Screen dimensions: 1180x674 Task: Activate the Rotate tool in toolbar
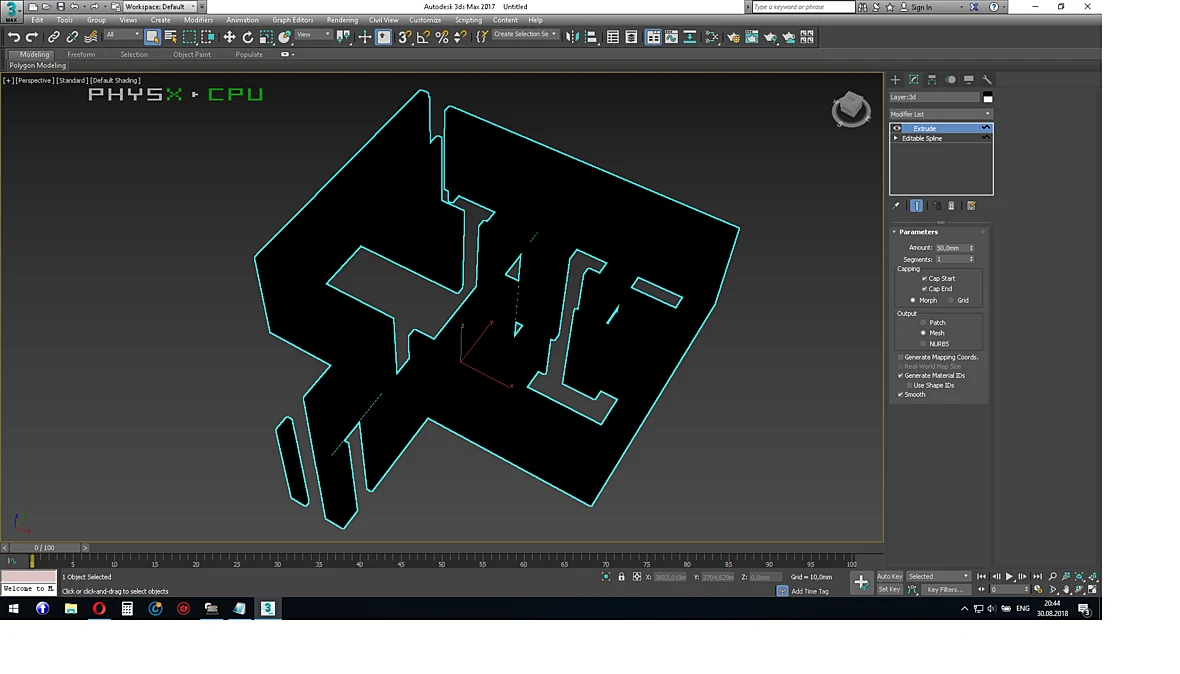pyautogui.click(x=248, y=37)
